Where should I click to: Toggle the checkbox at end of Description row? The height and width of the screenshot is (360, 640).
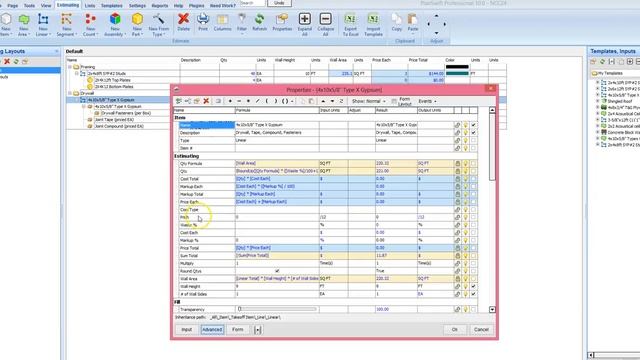[x=473, y=133]
